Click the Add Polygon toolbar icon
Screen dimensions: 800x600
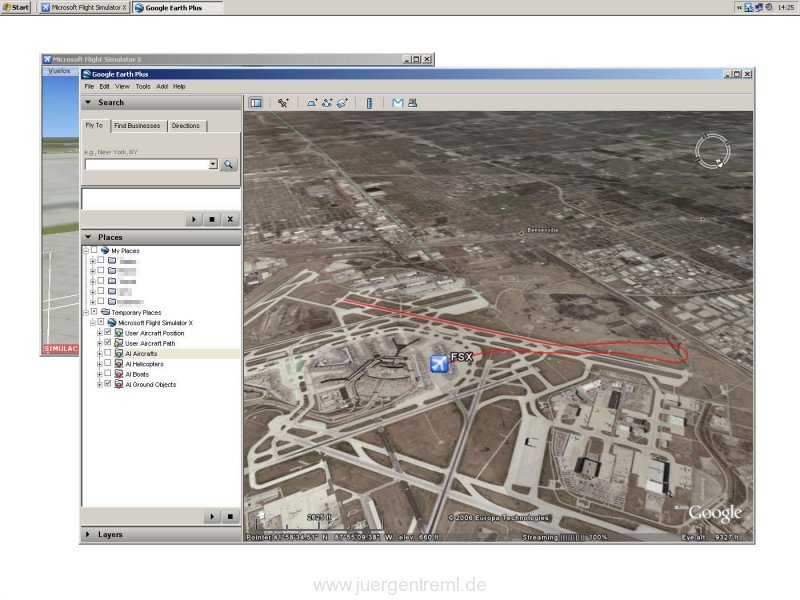[x=312, y=103]
